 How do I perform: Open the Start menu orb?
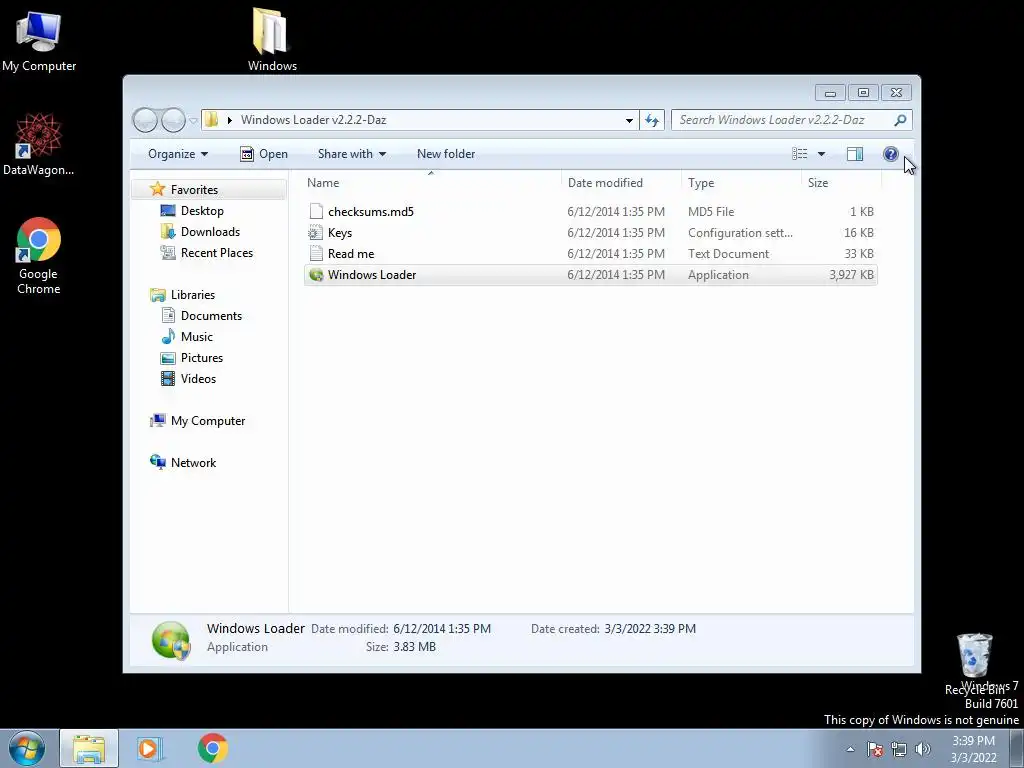point(27,748)
